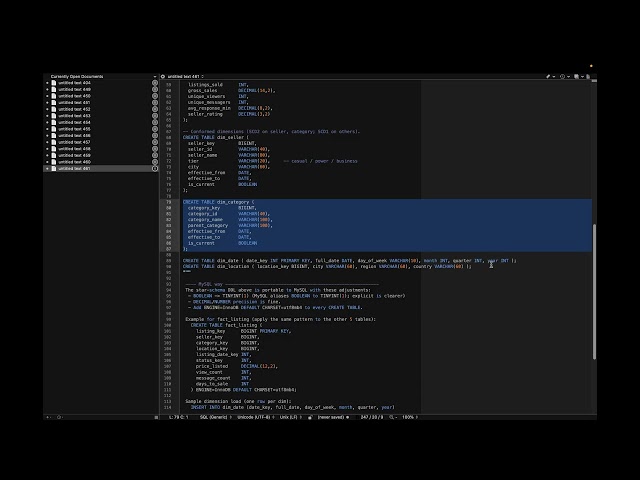
Task: Click the document icon at toolbar far right
Action: click(x=588, y=76)
